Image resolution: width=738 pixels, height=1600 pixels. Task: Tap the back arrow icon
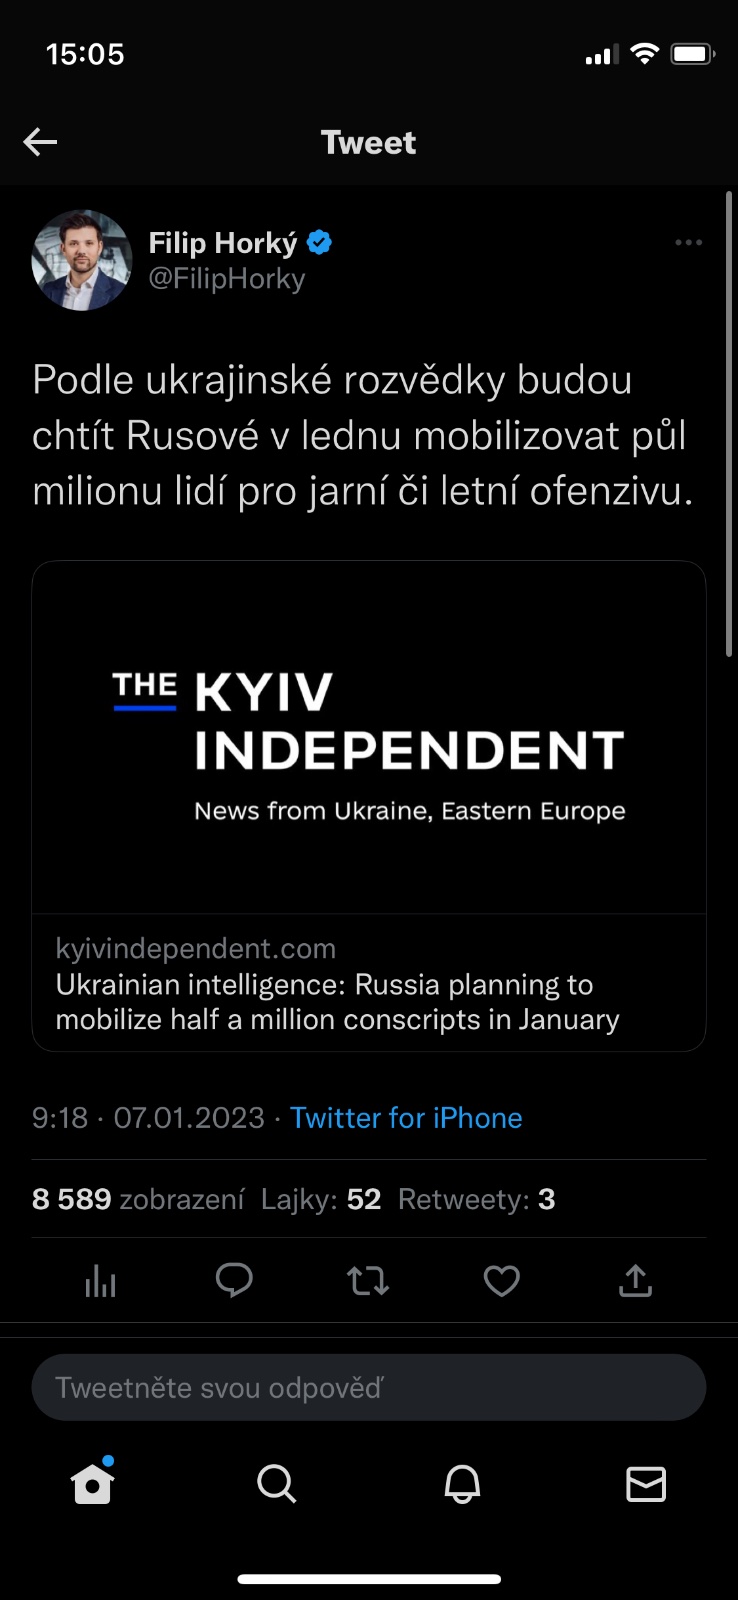40,142
